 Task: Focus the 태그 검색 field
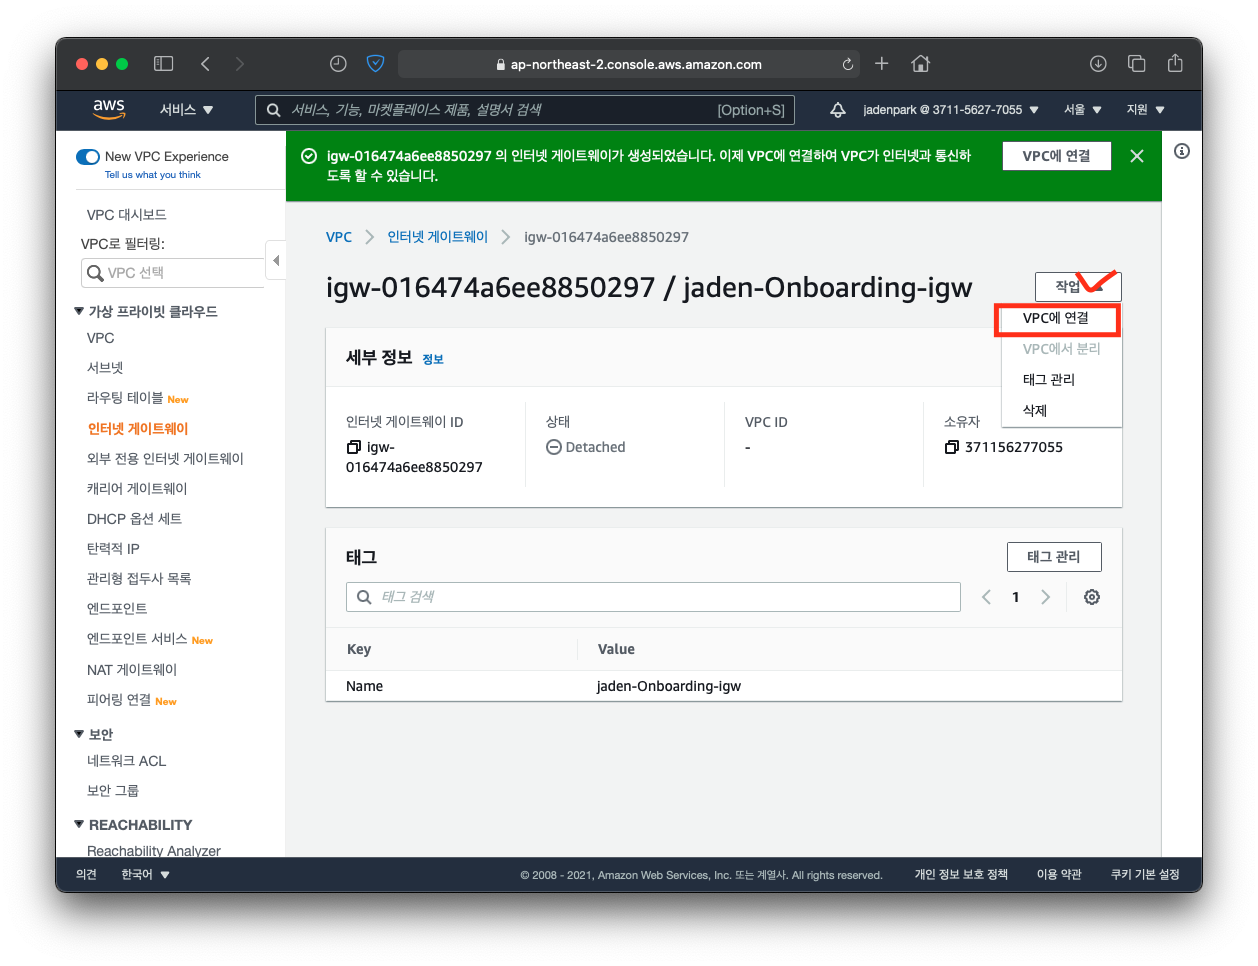(653, 597)
